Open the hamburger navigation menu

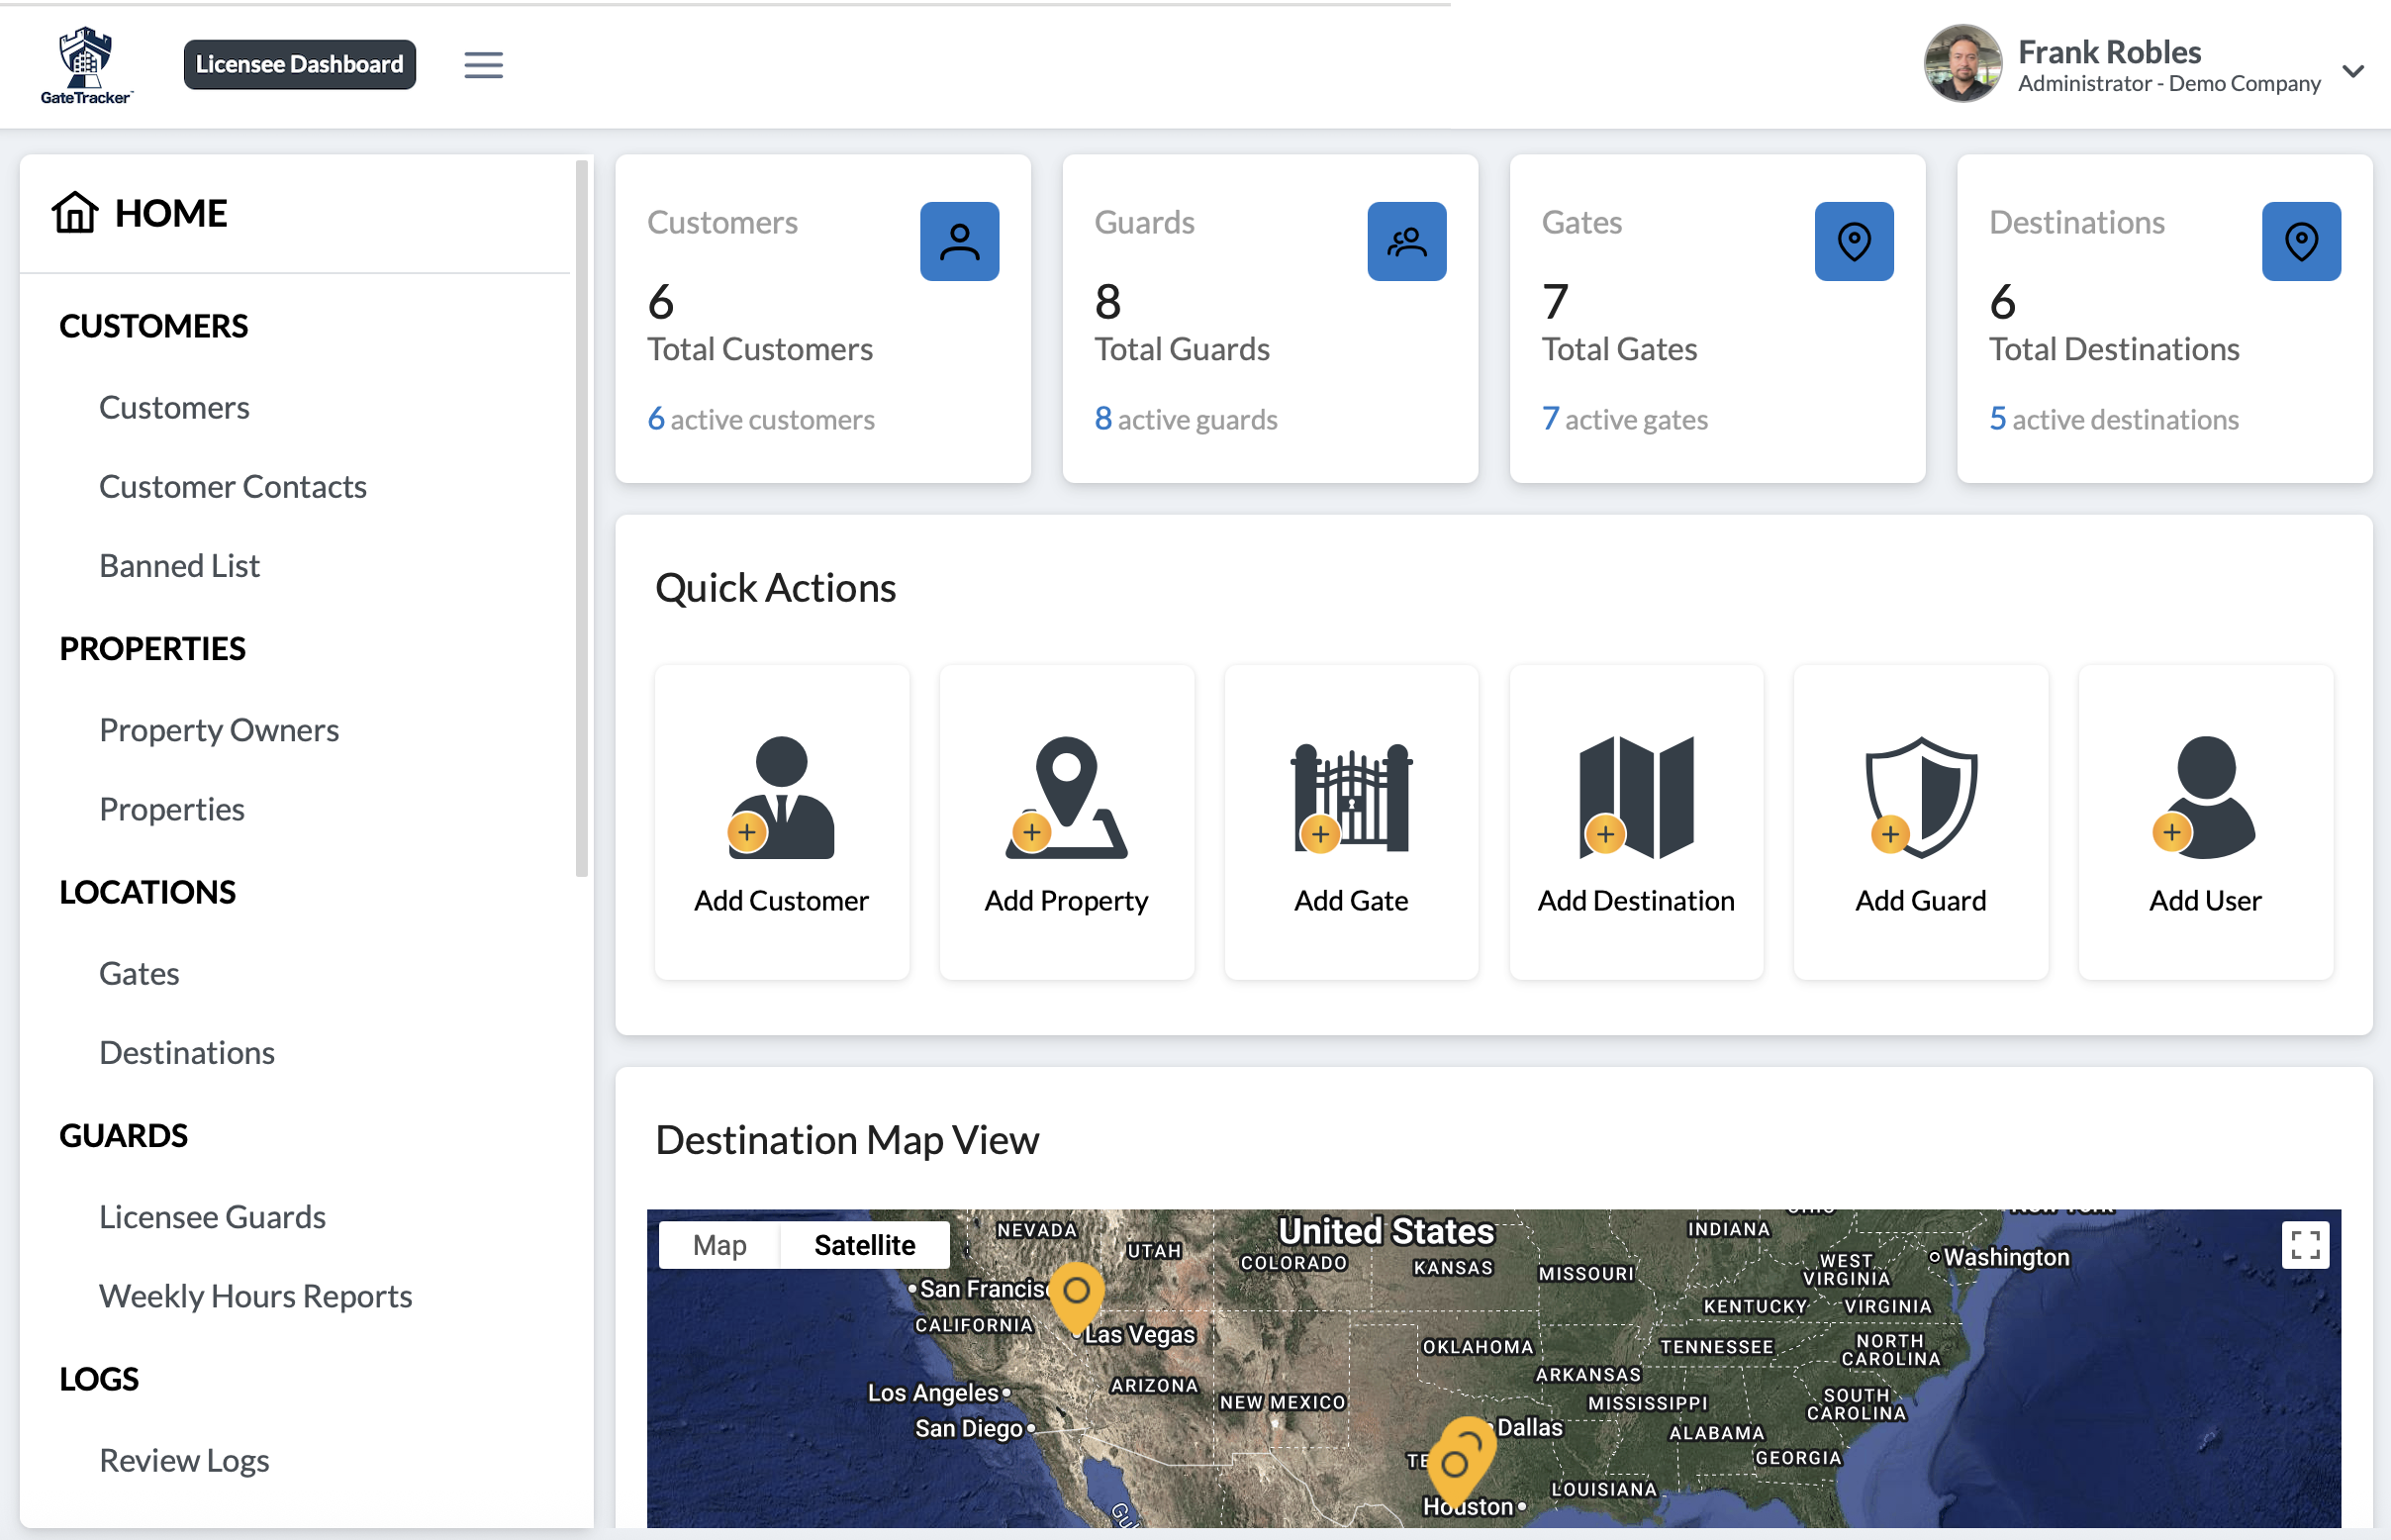[x=484, y=64]
